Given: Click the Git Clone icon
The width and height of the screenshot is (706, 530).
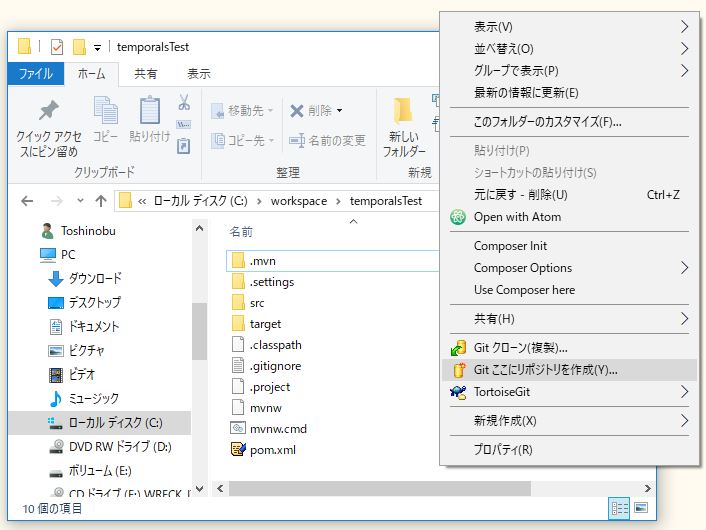Looking at the screenshot, I should (x=458, y=348).
